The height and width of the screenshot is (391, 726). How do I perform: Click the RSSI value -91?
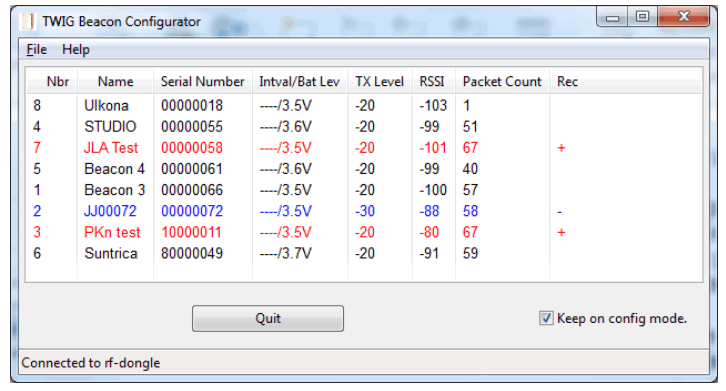click(429, 253)
